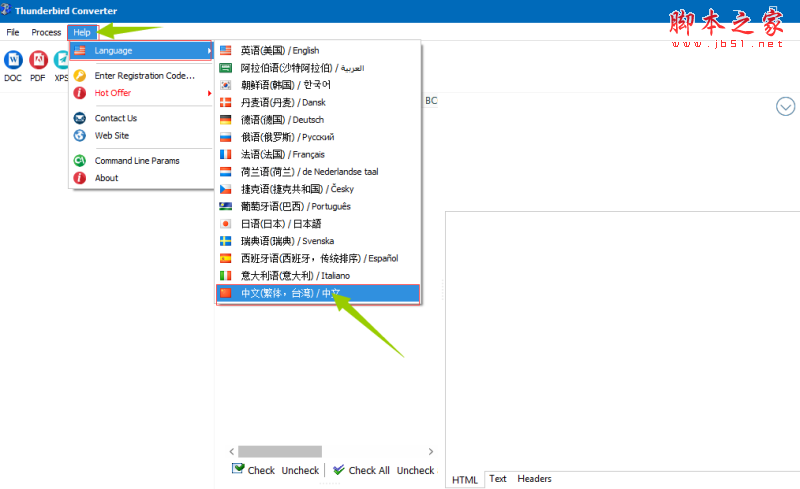This screenshot has height=489, width=800.
Task: Click the Russian flag icon
Action: pos(226,137)
